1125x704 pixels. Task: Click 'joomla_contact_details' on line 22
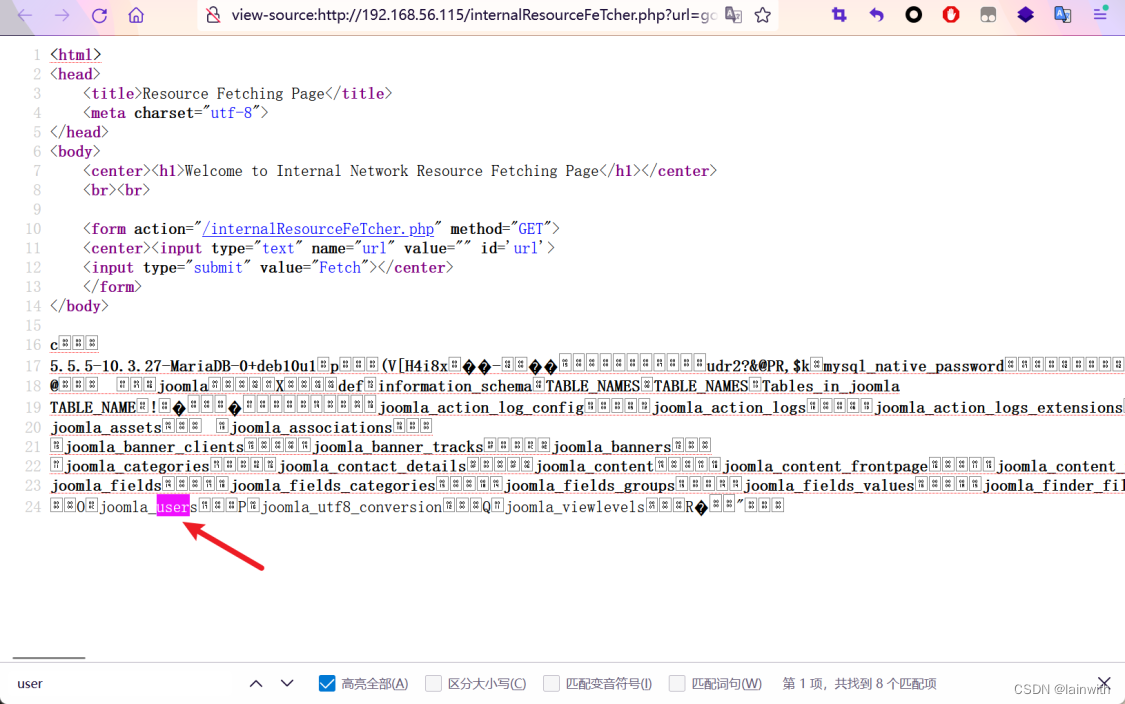[x=372, y=466]
